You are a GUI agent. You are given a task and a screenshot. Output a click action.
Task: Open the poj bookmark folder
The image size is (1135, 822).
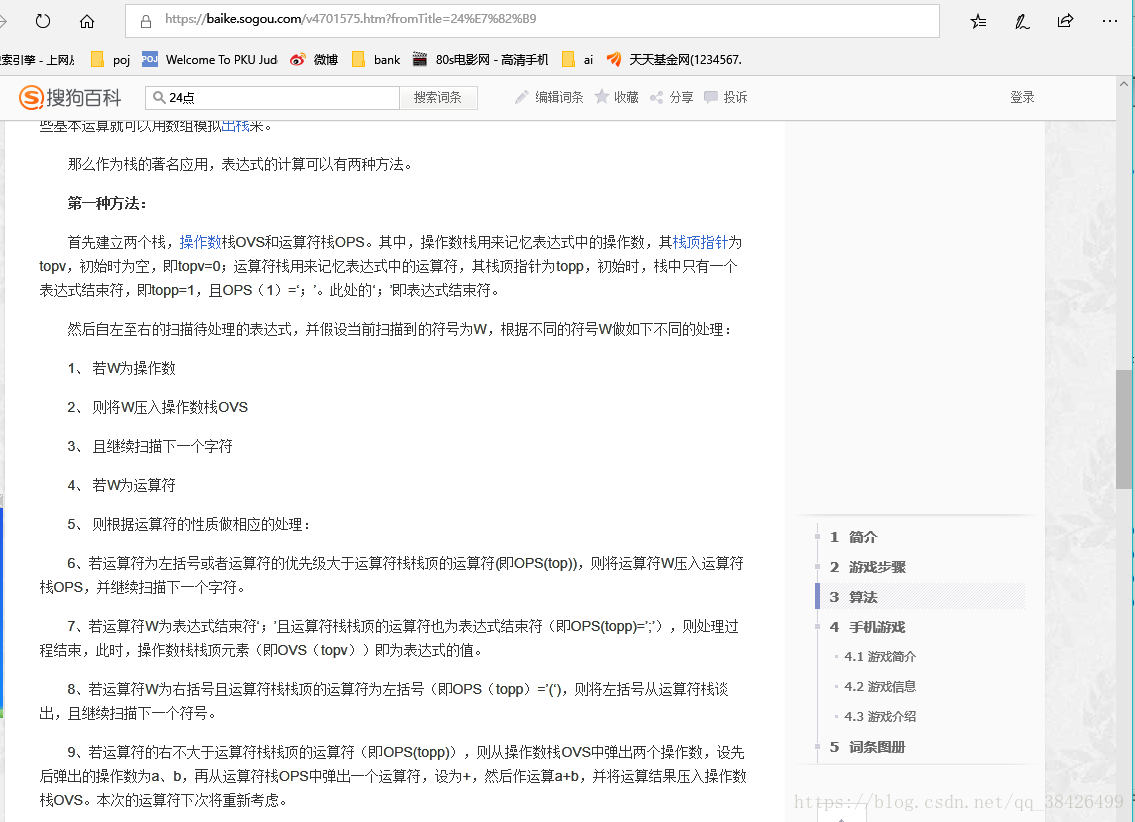click(111, 59)
